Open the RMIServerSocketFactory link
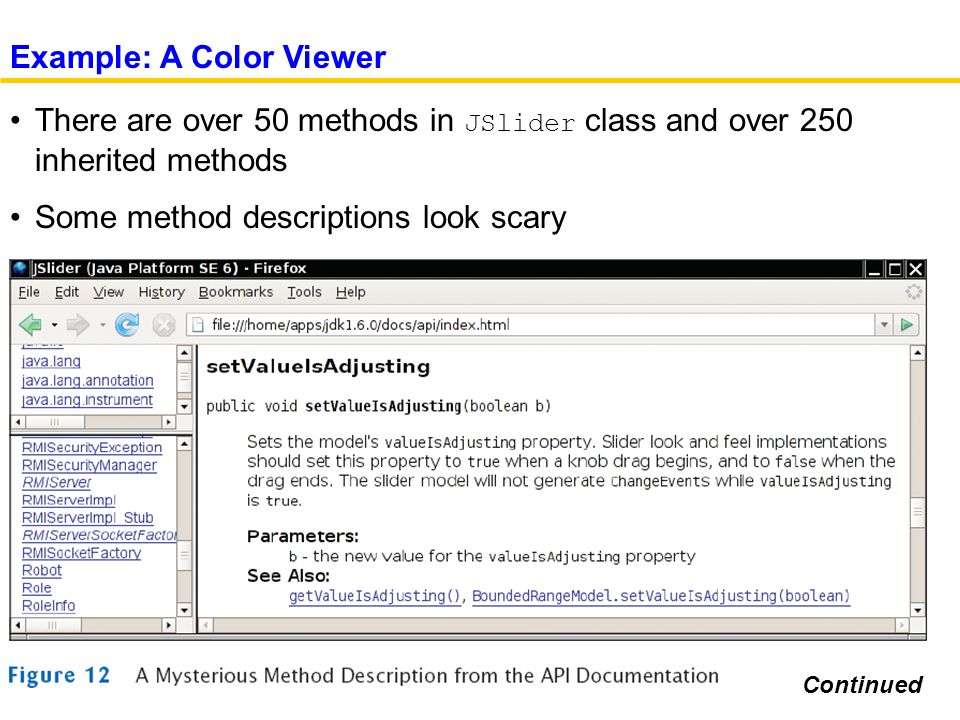Screen dimensions: 960x720 (x=99, y=535)
